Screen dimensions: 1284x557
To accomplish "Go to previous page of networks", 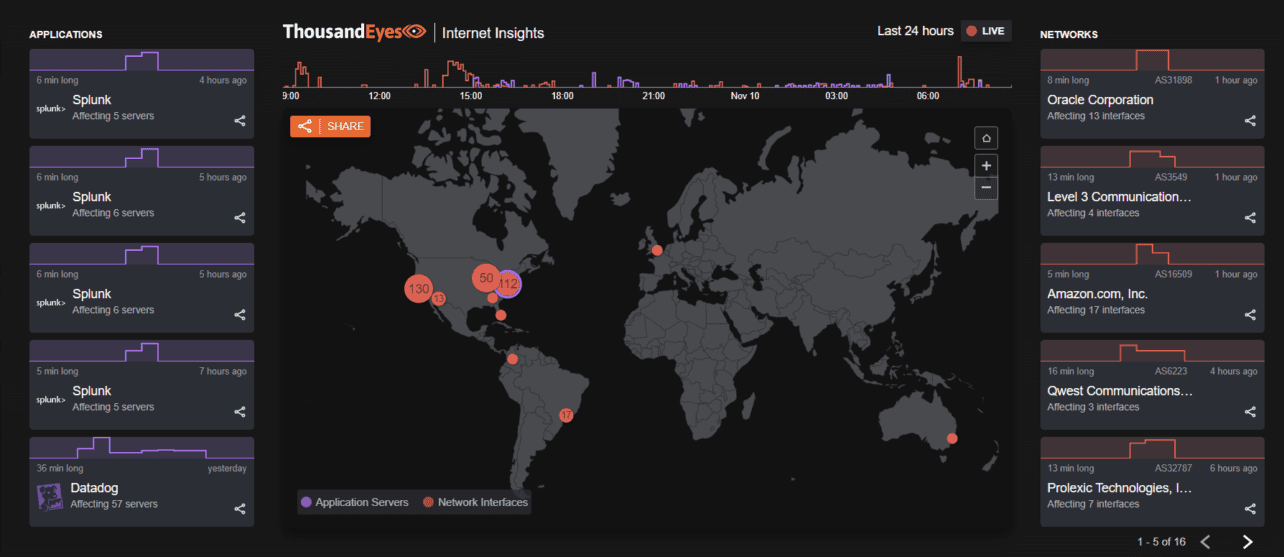I will (x=1205, y=542).
